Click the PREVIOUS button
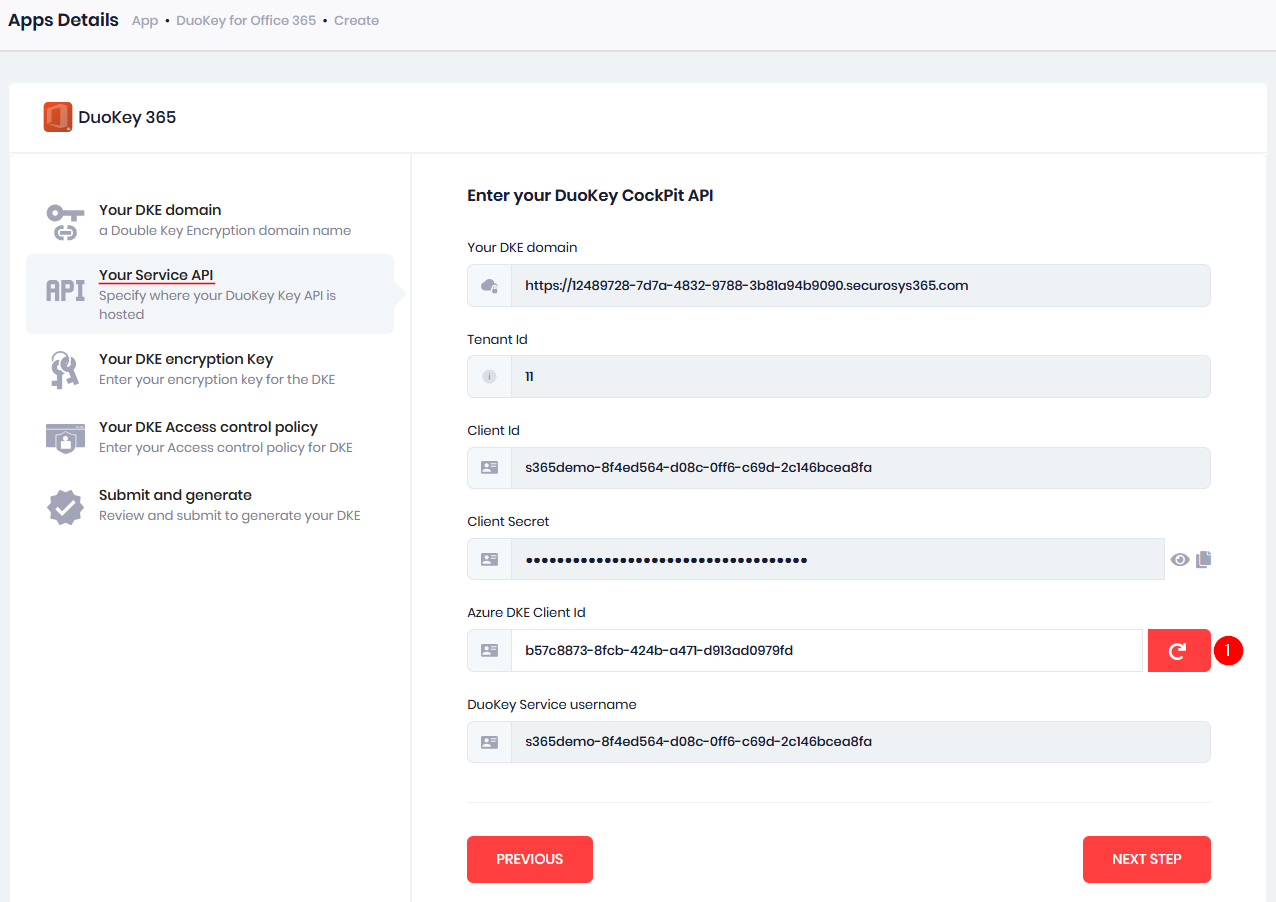 (x=530, y=859)
